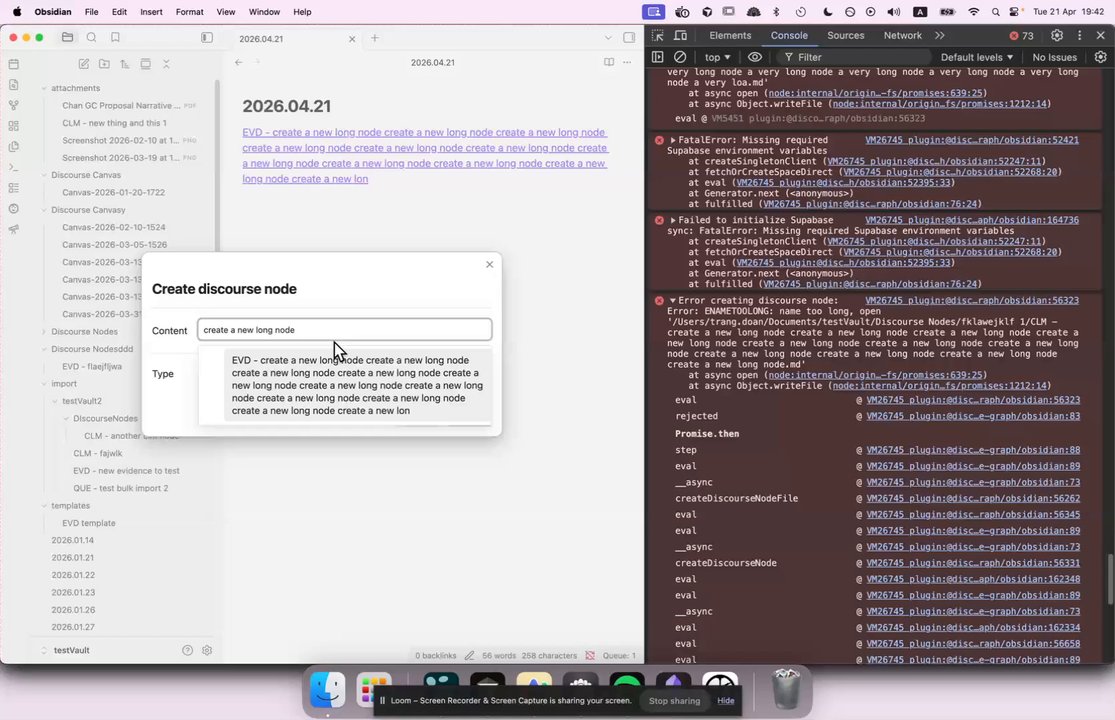The width and height of the screenshot is (1115, 720).
Task: Click DevTools inspect element picker icon
Action: tap(658, 36)
